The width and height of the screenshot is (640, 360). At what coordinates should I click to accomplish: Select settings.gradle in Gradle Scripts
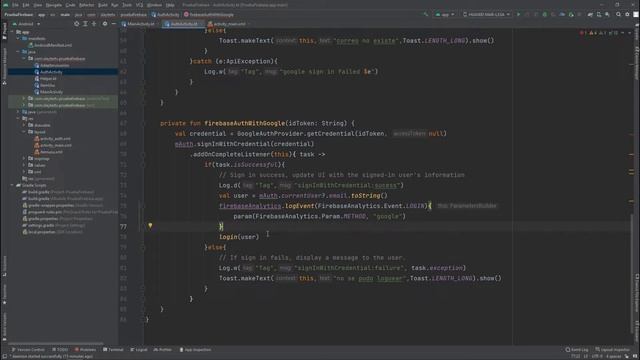53,225
